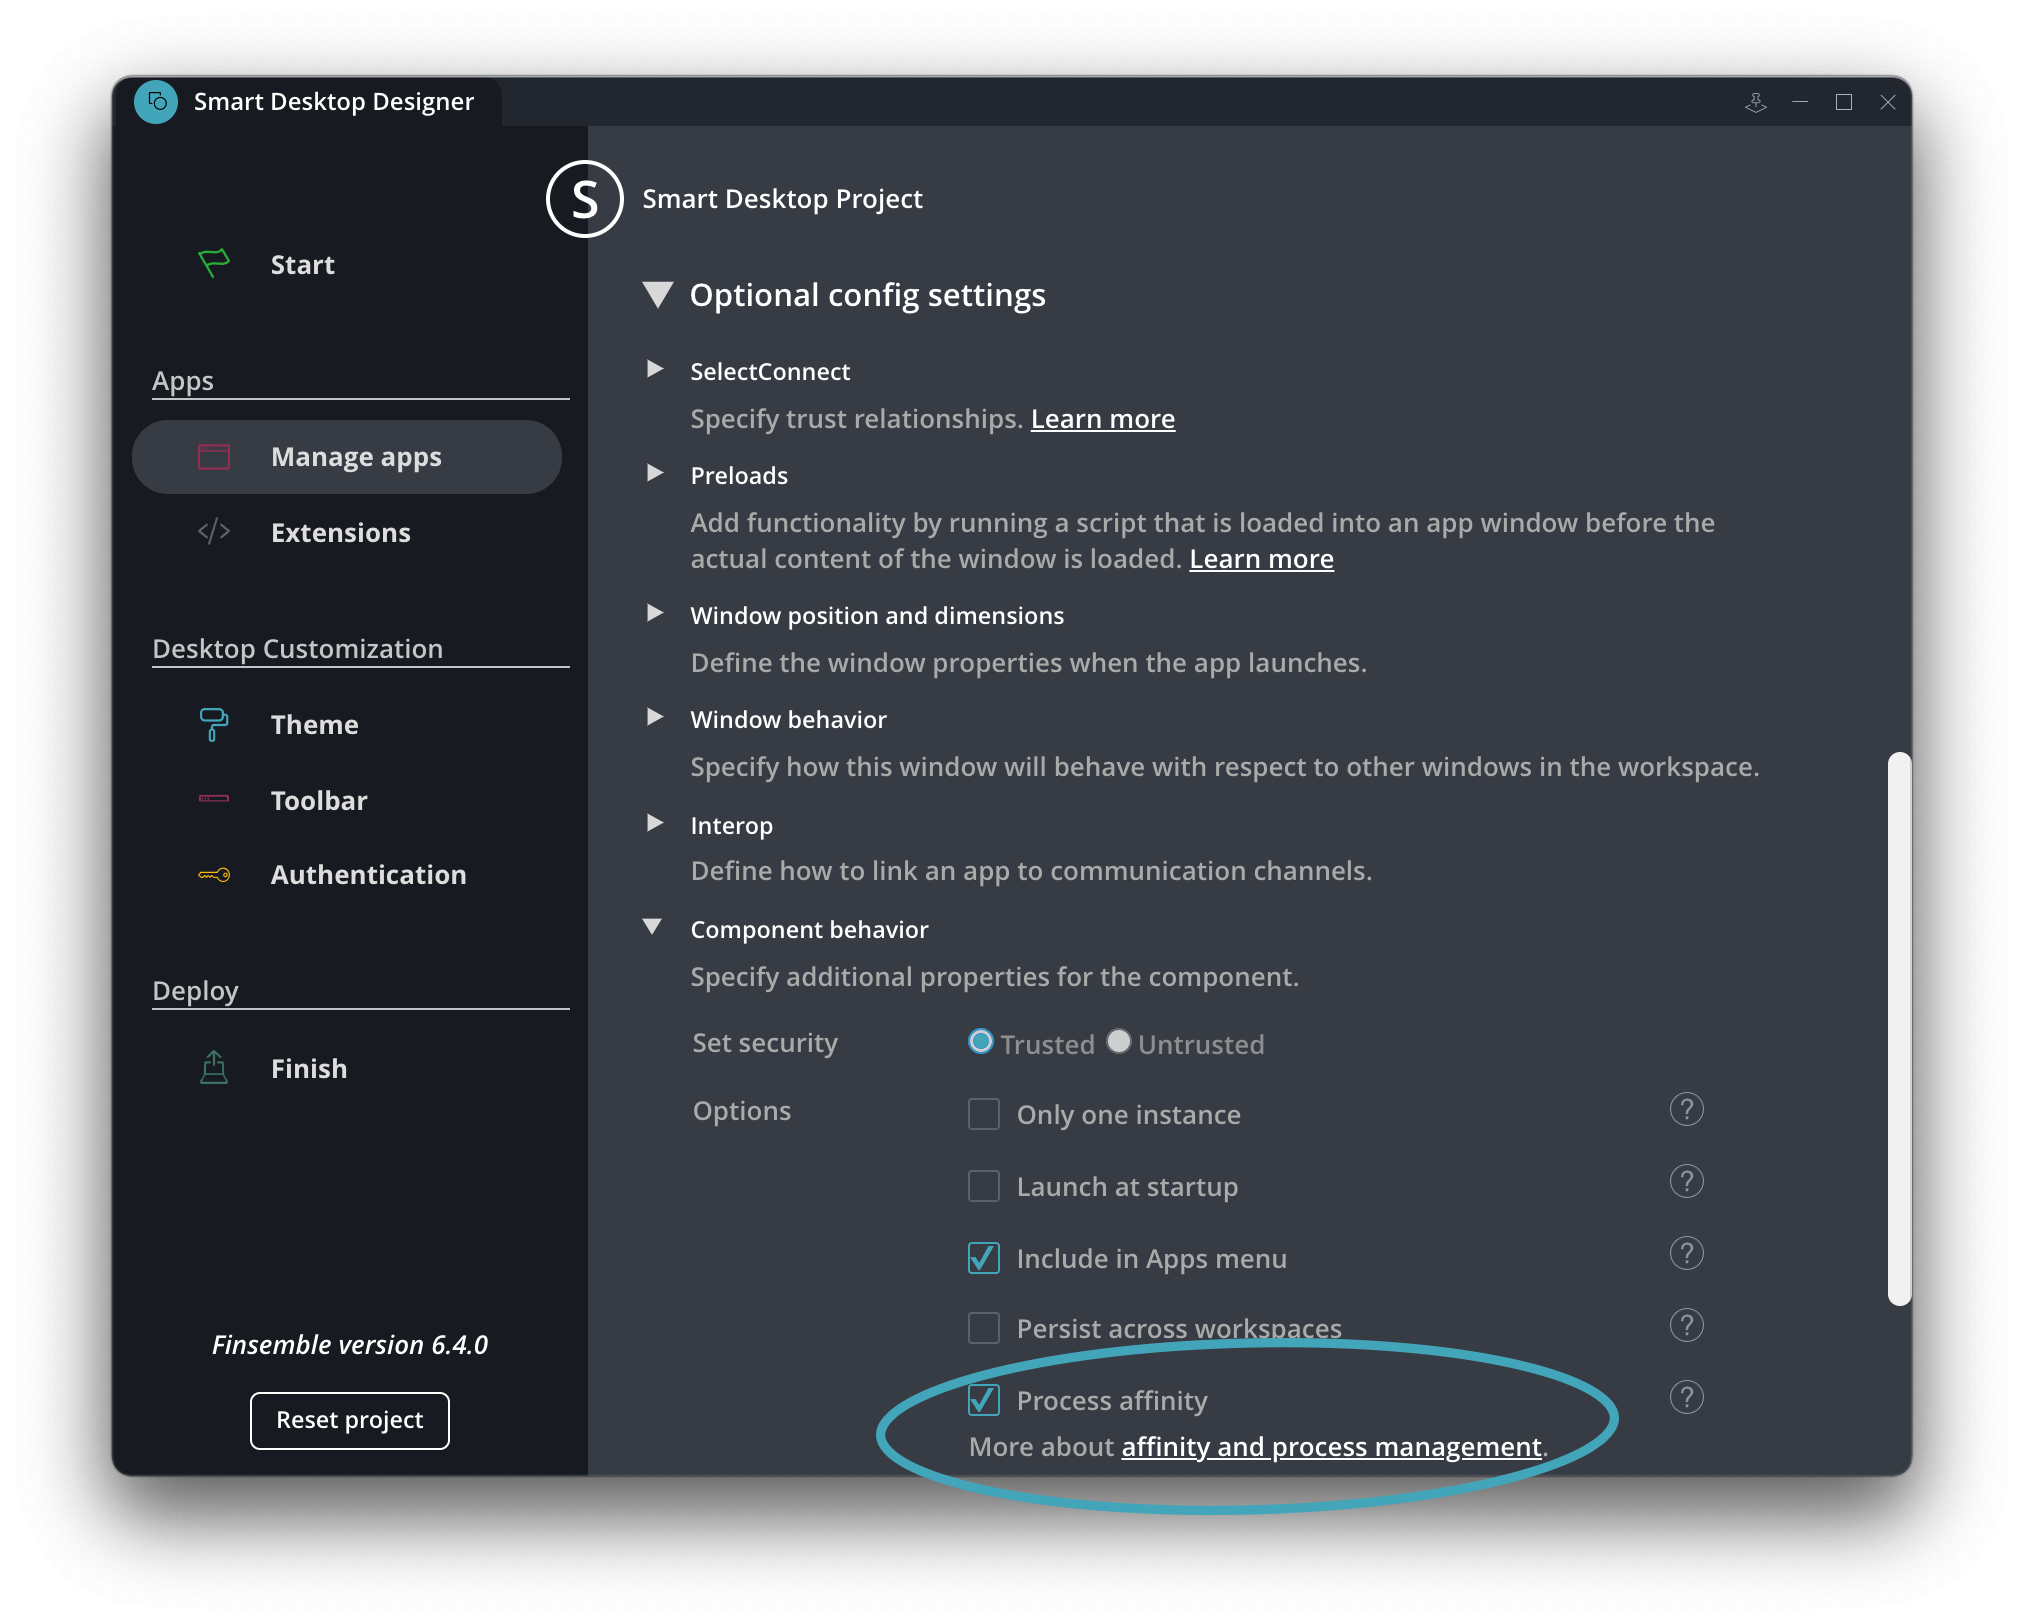Click the vertical scrollbar thumb
This screenshot has height=1624, width=2024.
tap(1899, 1030)
